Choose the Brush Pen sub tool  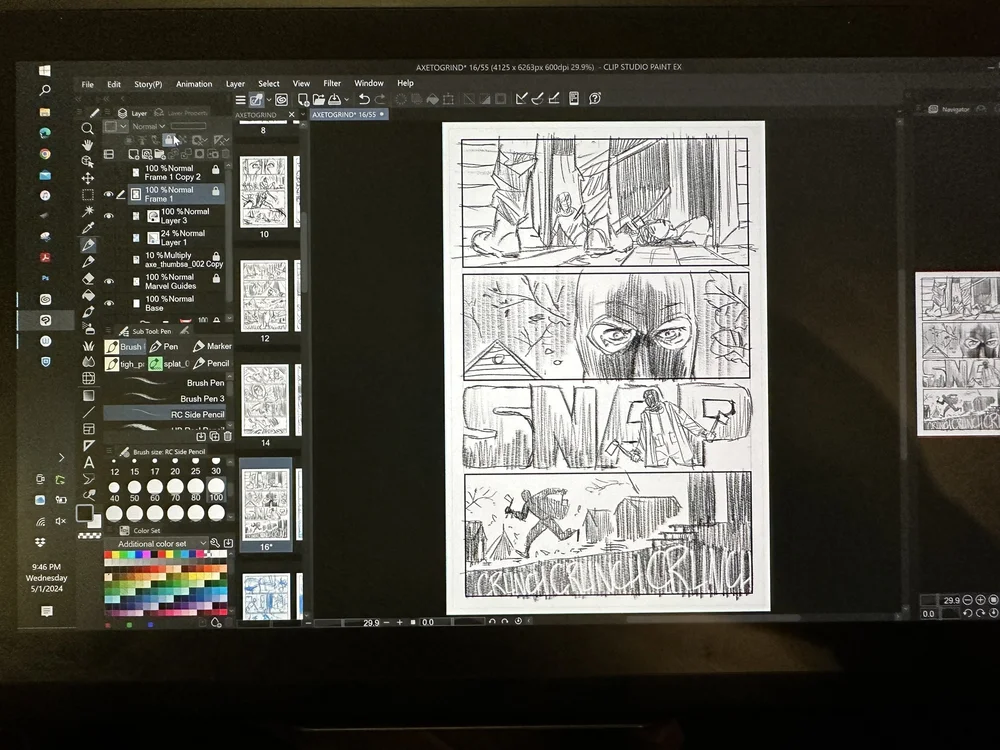(165, 383)
